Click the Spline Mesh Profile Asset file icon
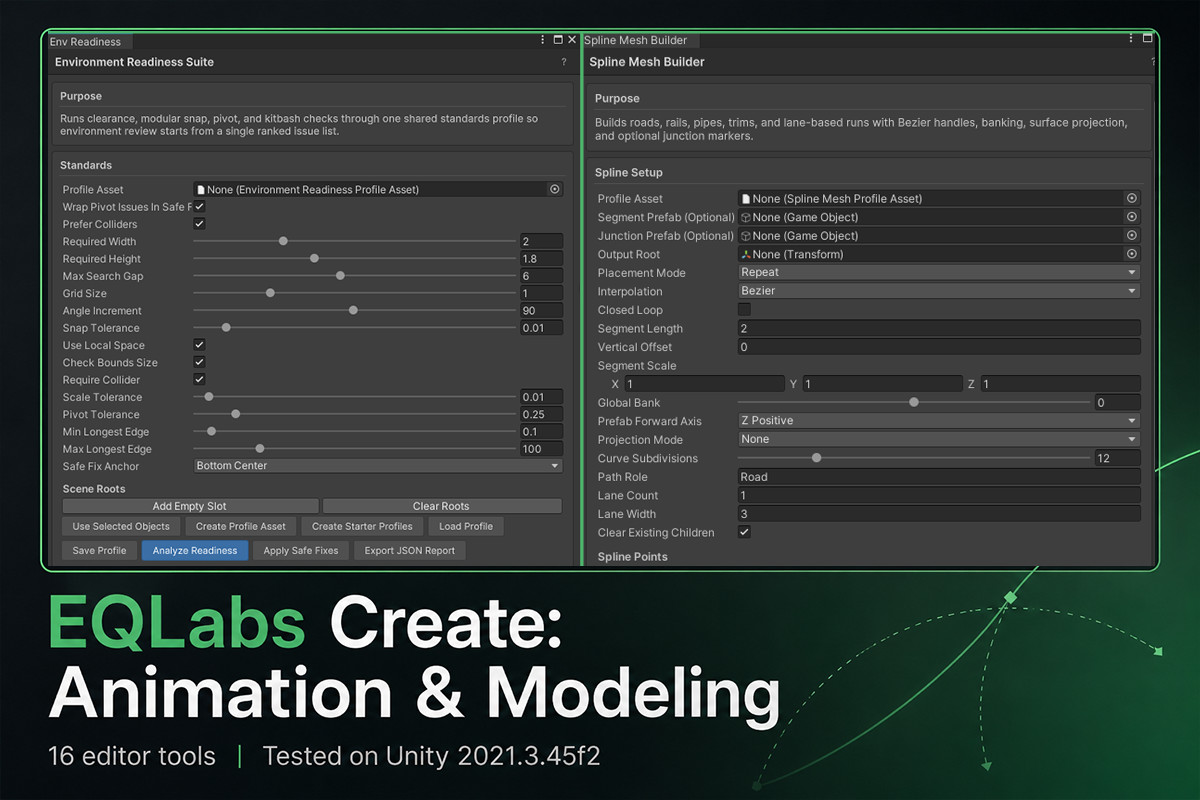The width and height of the screenshot is (1200, 800). pyautogui.click(x=745, y=198)
